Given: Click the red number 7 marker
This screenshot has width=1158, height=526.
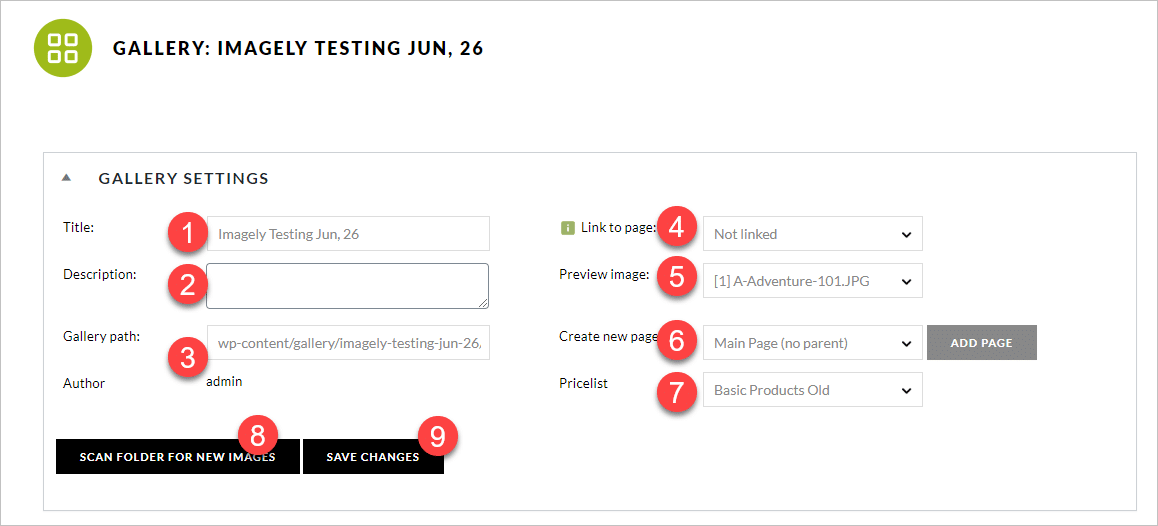Looking at the screenshot, I should [676, 392].
